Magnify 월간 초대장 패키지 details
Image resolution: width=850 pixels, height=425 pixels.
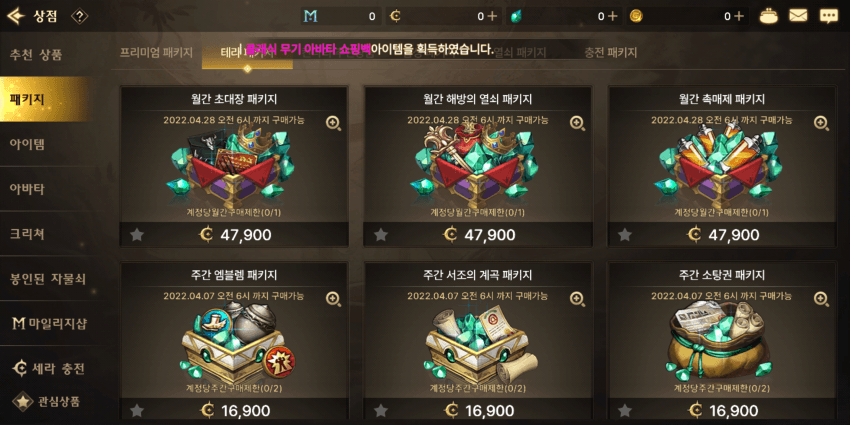pyautogui.click(x=333, y=123)
